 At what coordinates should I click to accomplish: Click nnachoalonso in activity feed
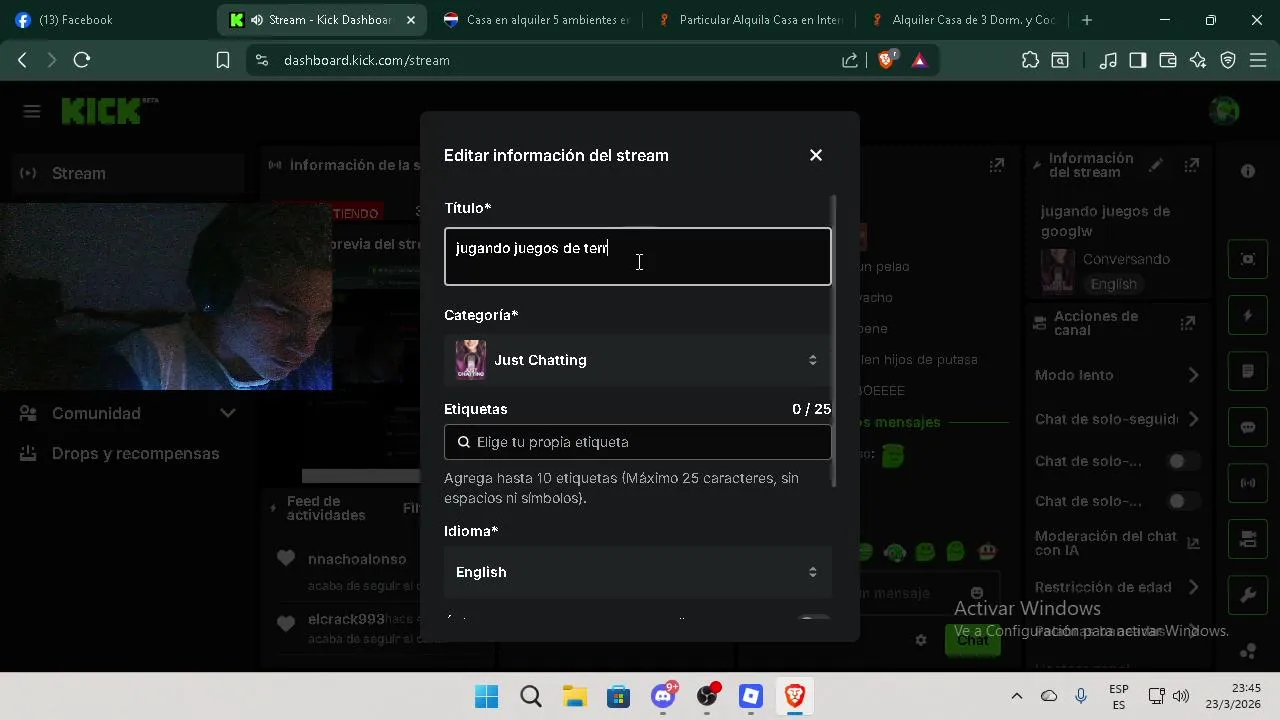click(x=357, y=559)
